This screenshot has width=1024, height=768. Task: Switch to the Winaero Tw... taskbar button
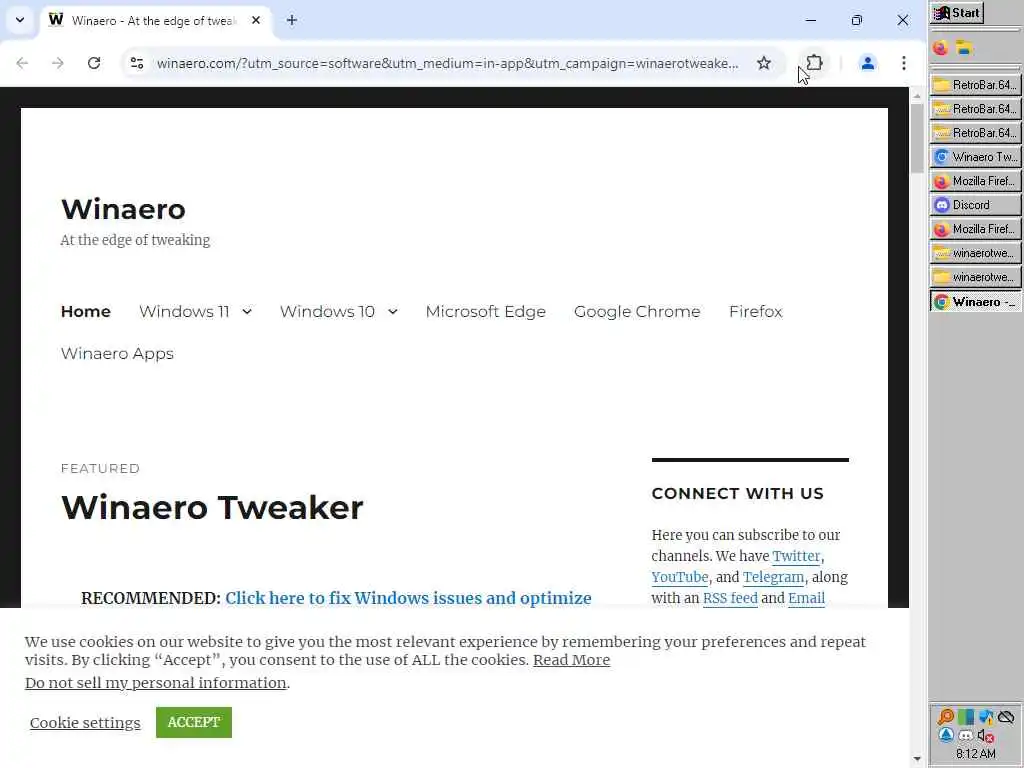coord(976,157)
